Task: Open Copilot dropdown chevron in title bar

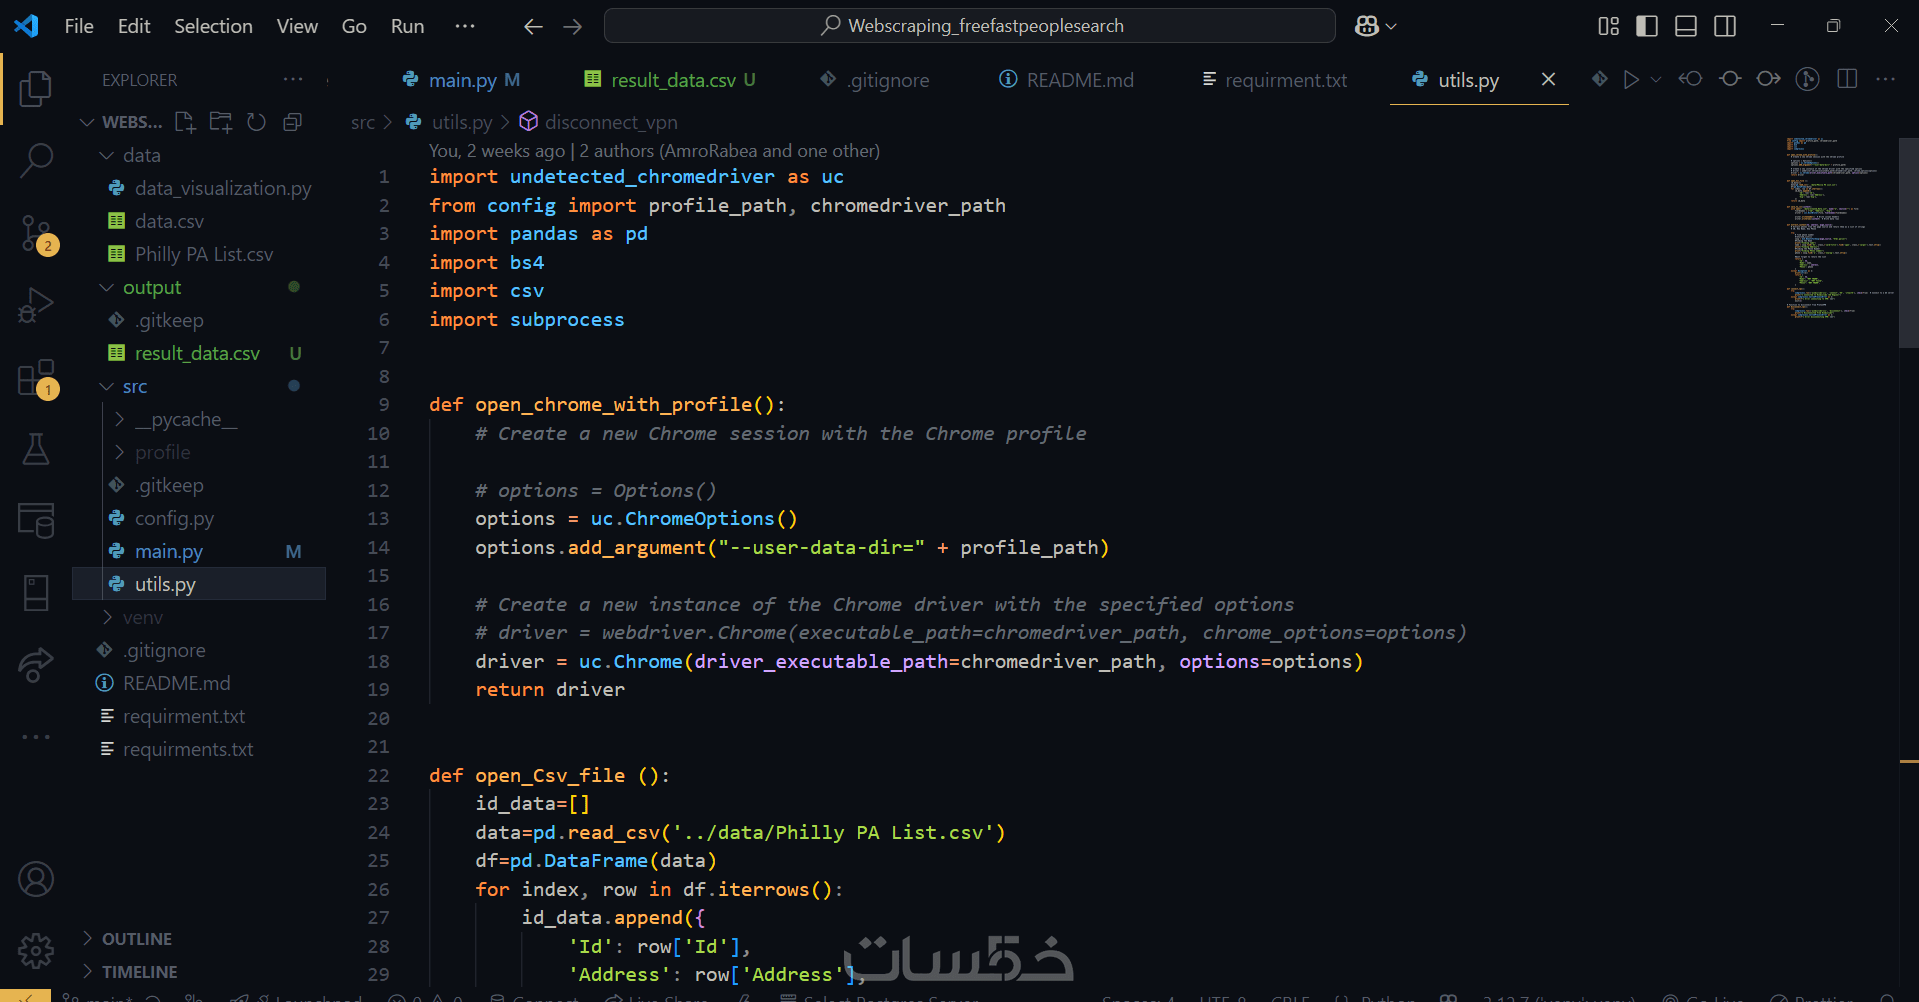Action: tap(1391, 26)
